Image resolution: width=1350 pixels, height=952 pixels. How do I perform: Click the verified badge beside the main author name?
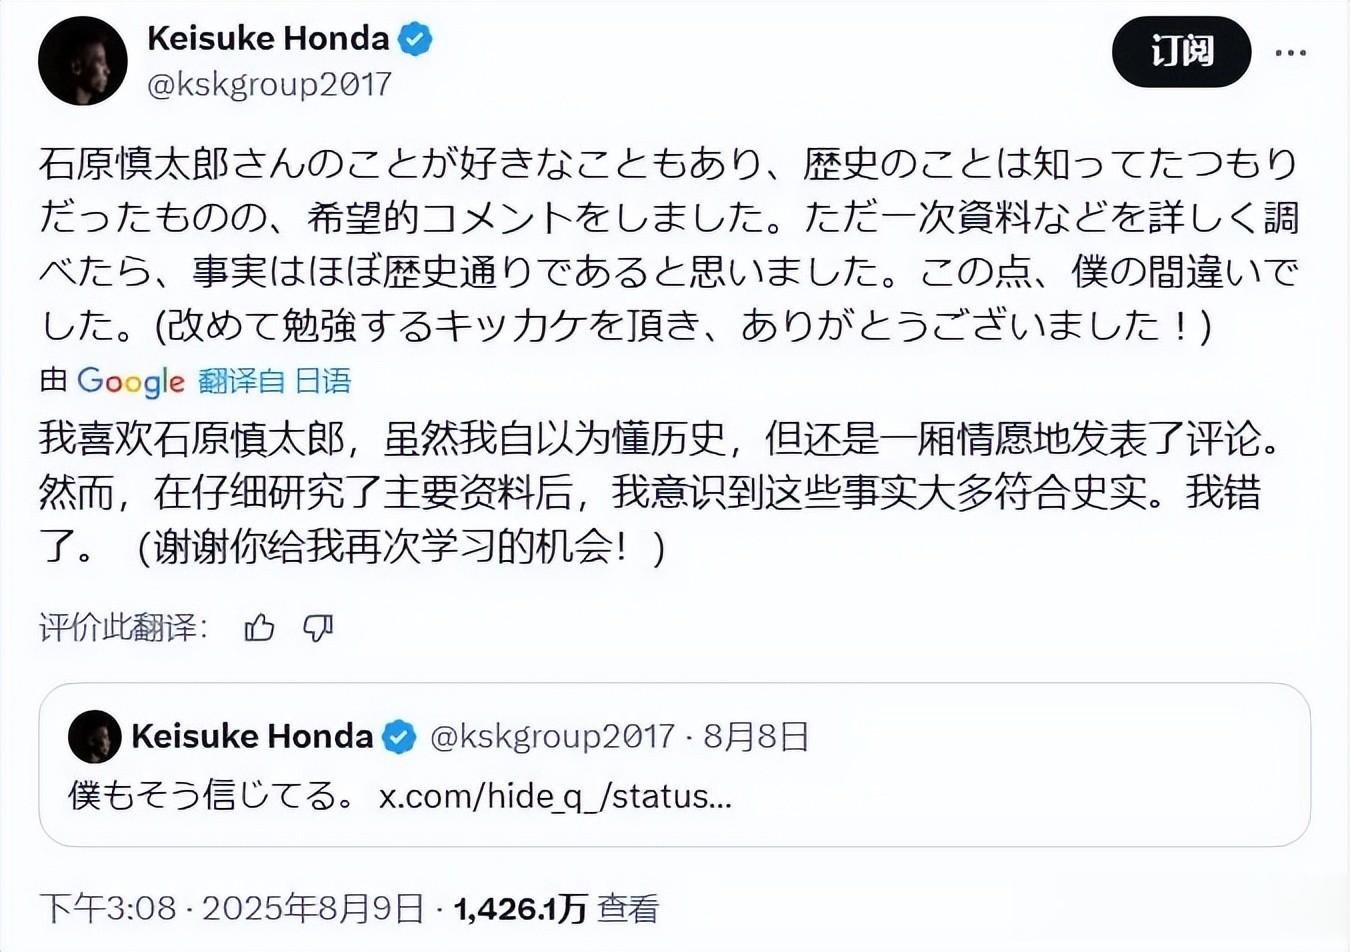415,39
